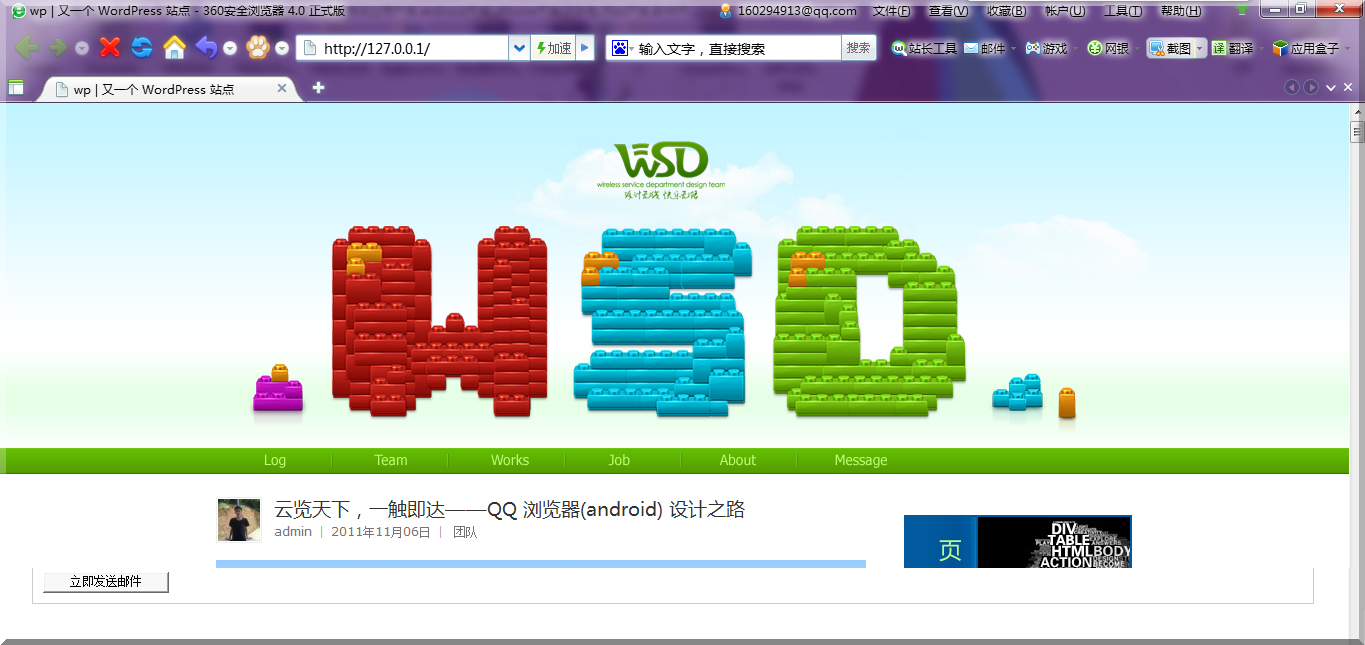Stop page loading with red X icon
This screenshot has width=1365, height=645.
click(x=109, y=47)
